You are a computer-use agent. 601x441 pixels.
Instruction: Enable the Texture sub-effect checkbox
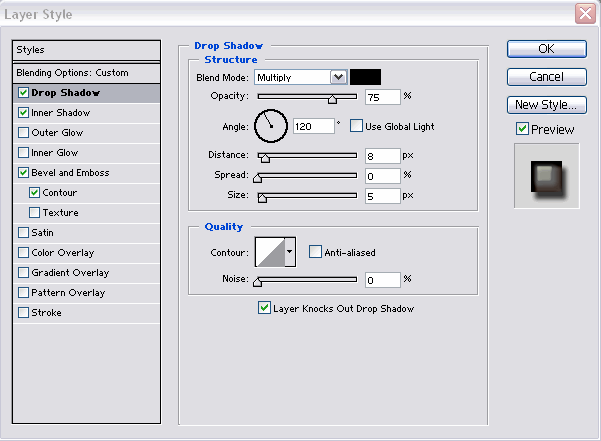point(34,212)
